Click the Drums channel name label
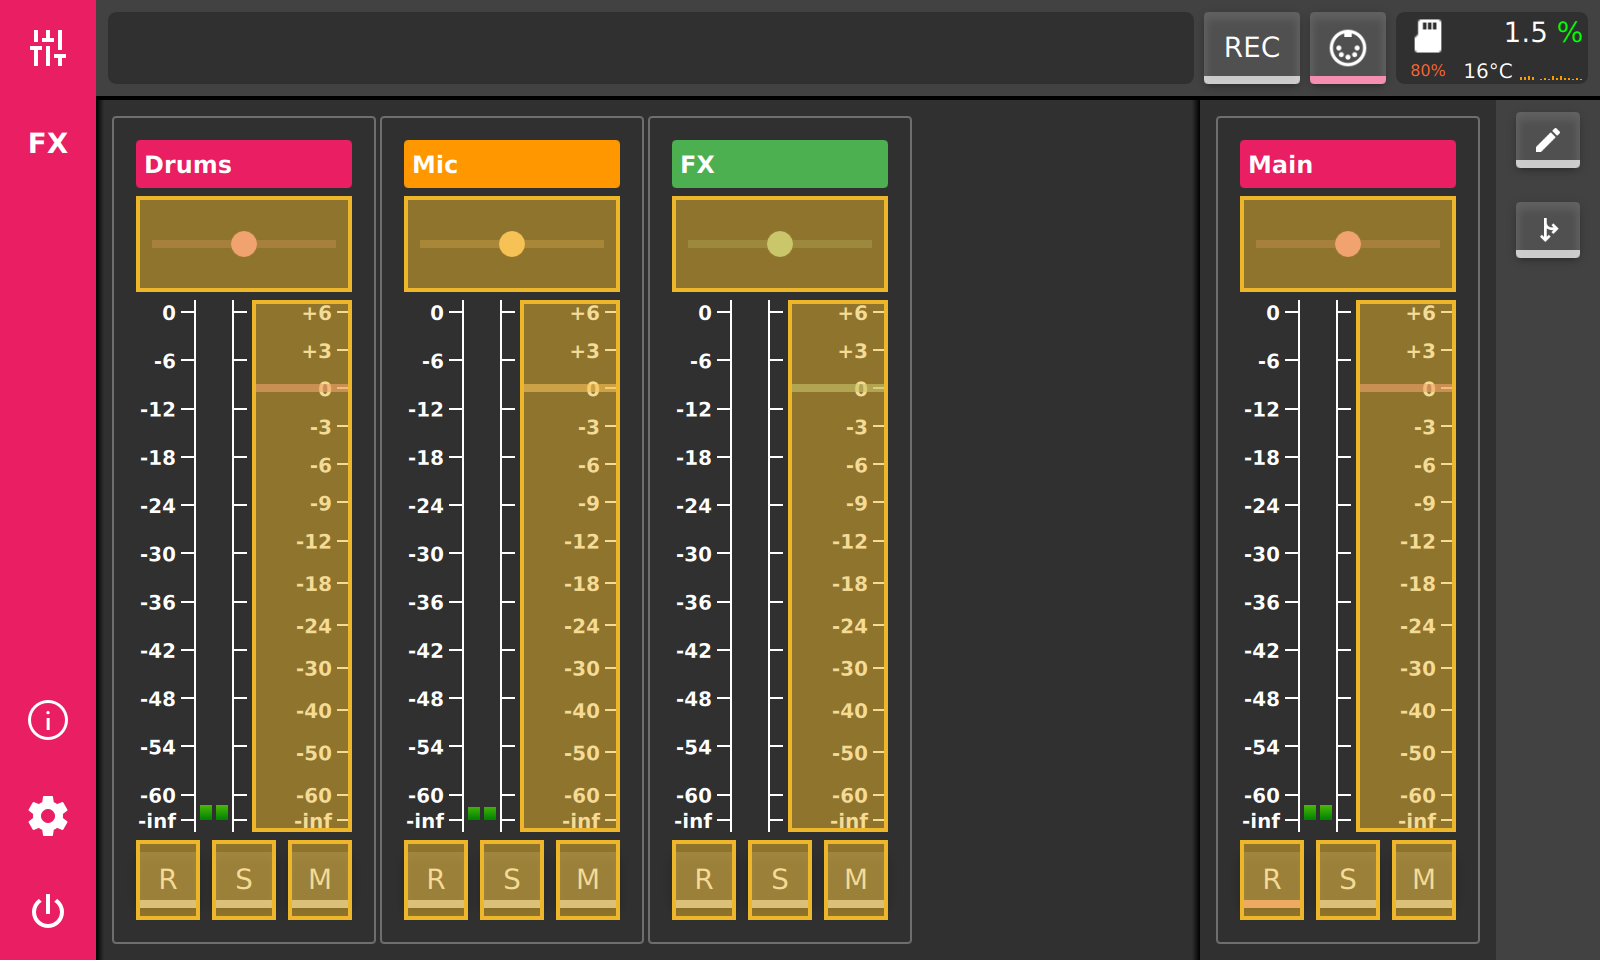The image size is (1600, 960). [244, 164]
